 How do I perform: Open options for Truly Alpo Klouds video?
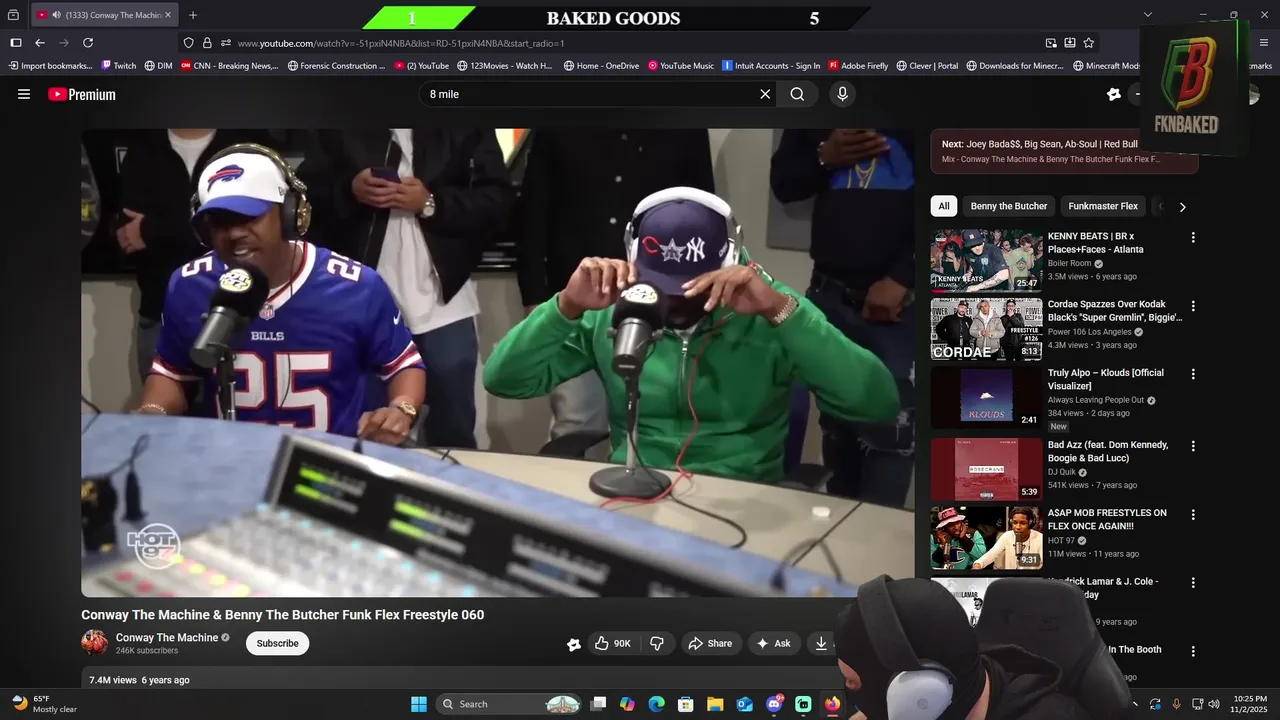click(1192, 373)
